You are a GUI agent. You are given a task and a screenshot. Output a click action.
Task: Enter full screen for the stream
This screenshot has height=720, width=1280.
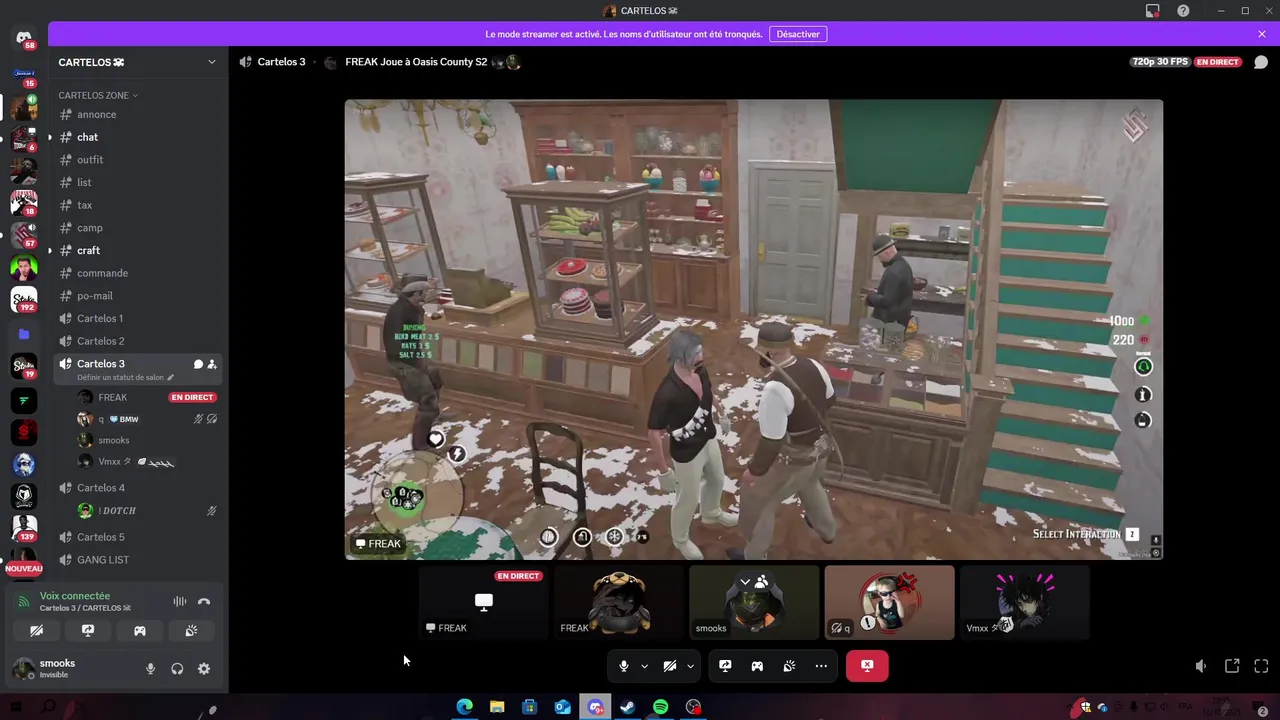click(1261, 666)
